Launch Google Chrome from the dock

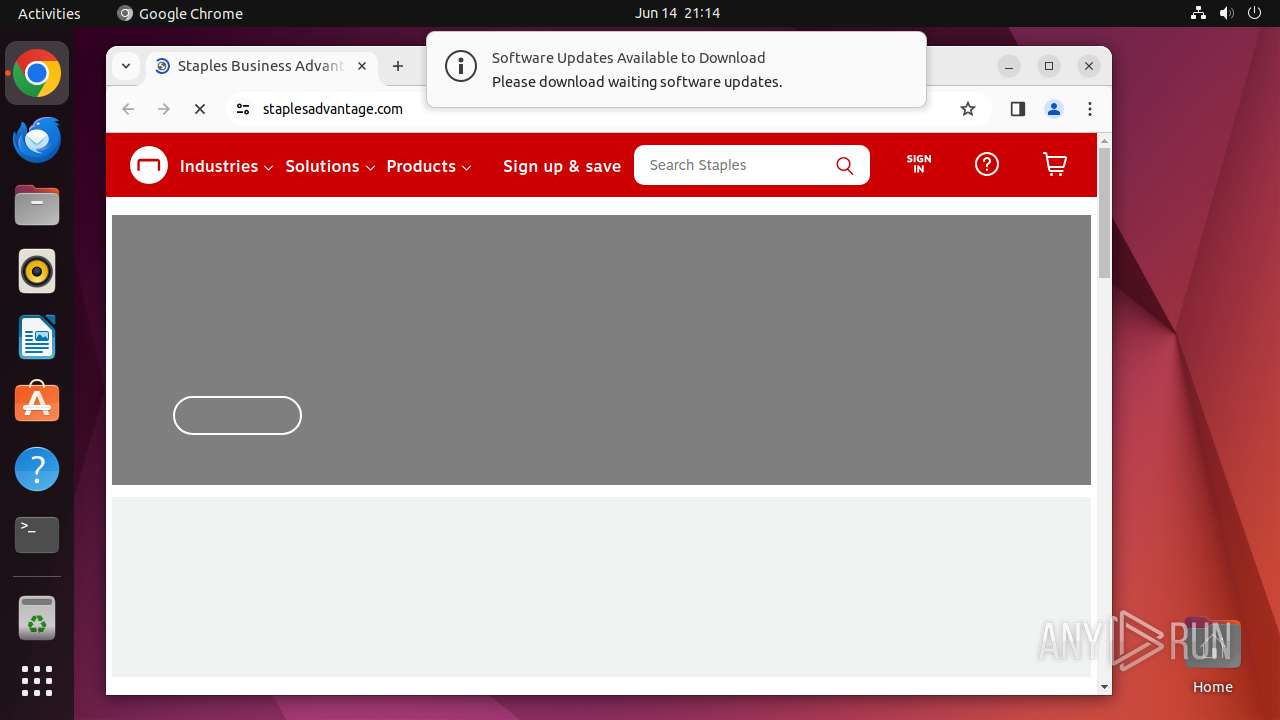37,73
